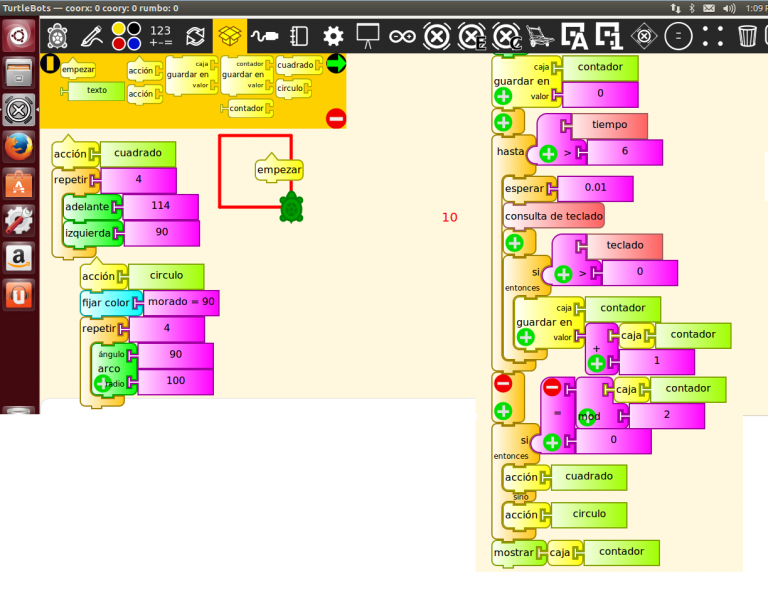This screenshot has width=768, height=600.
Task: Click the 114 value of the 'adelante' block
Action: point(160,206)
